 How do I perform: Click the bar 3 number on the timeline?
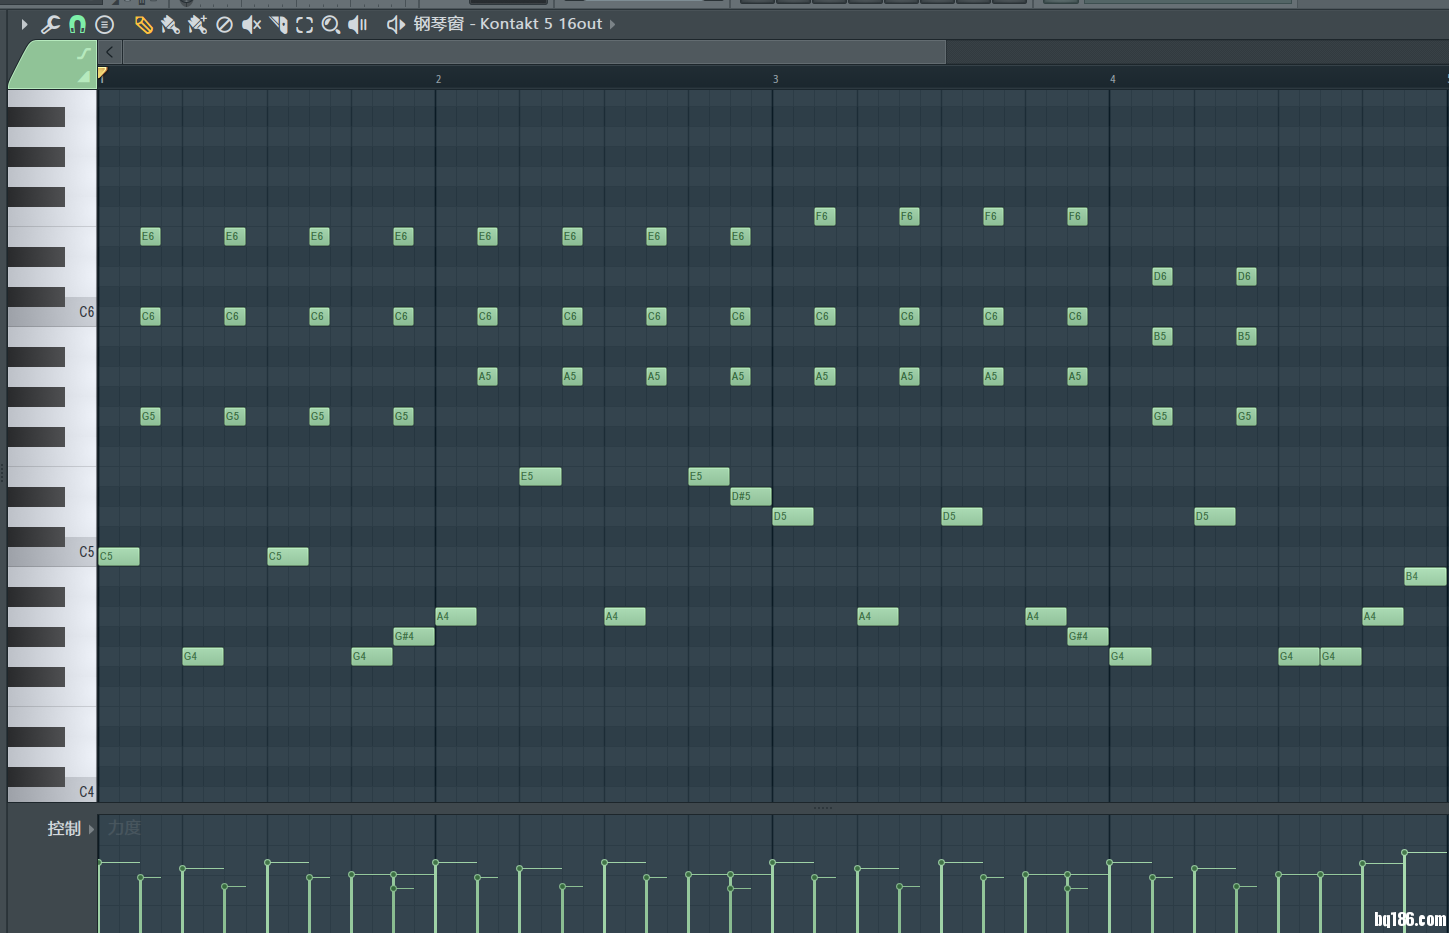(775, 79)
